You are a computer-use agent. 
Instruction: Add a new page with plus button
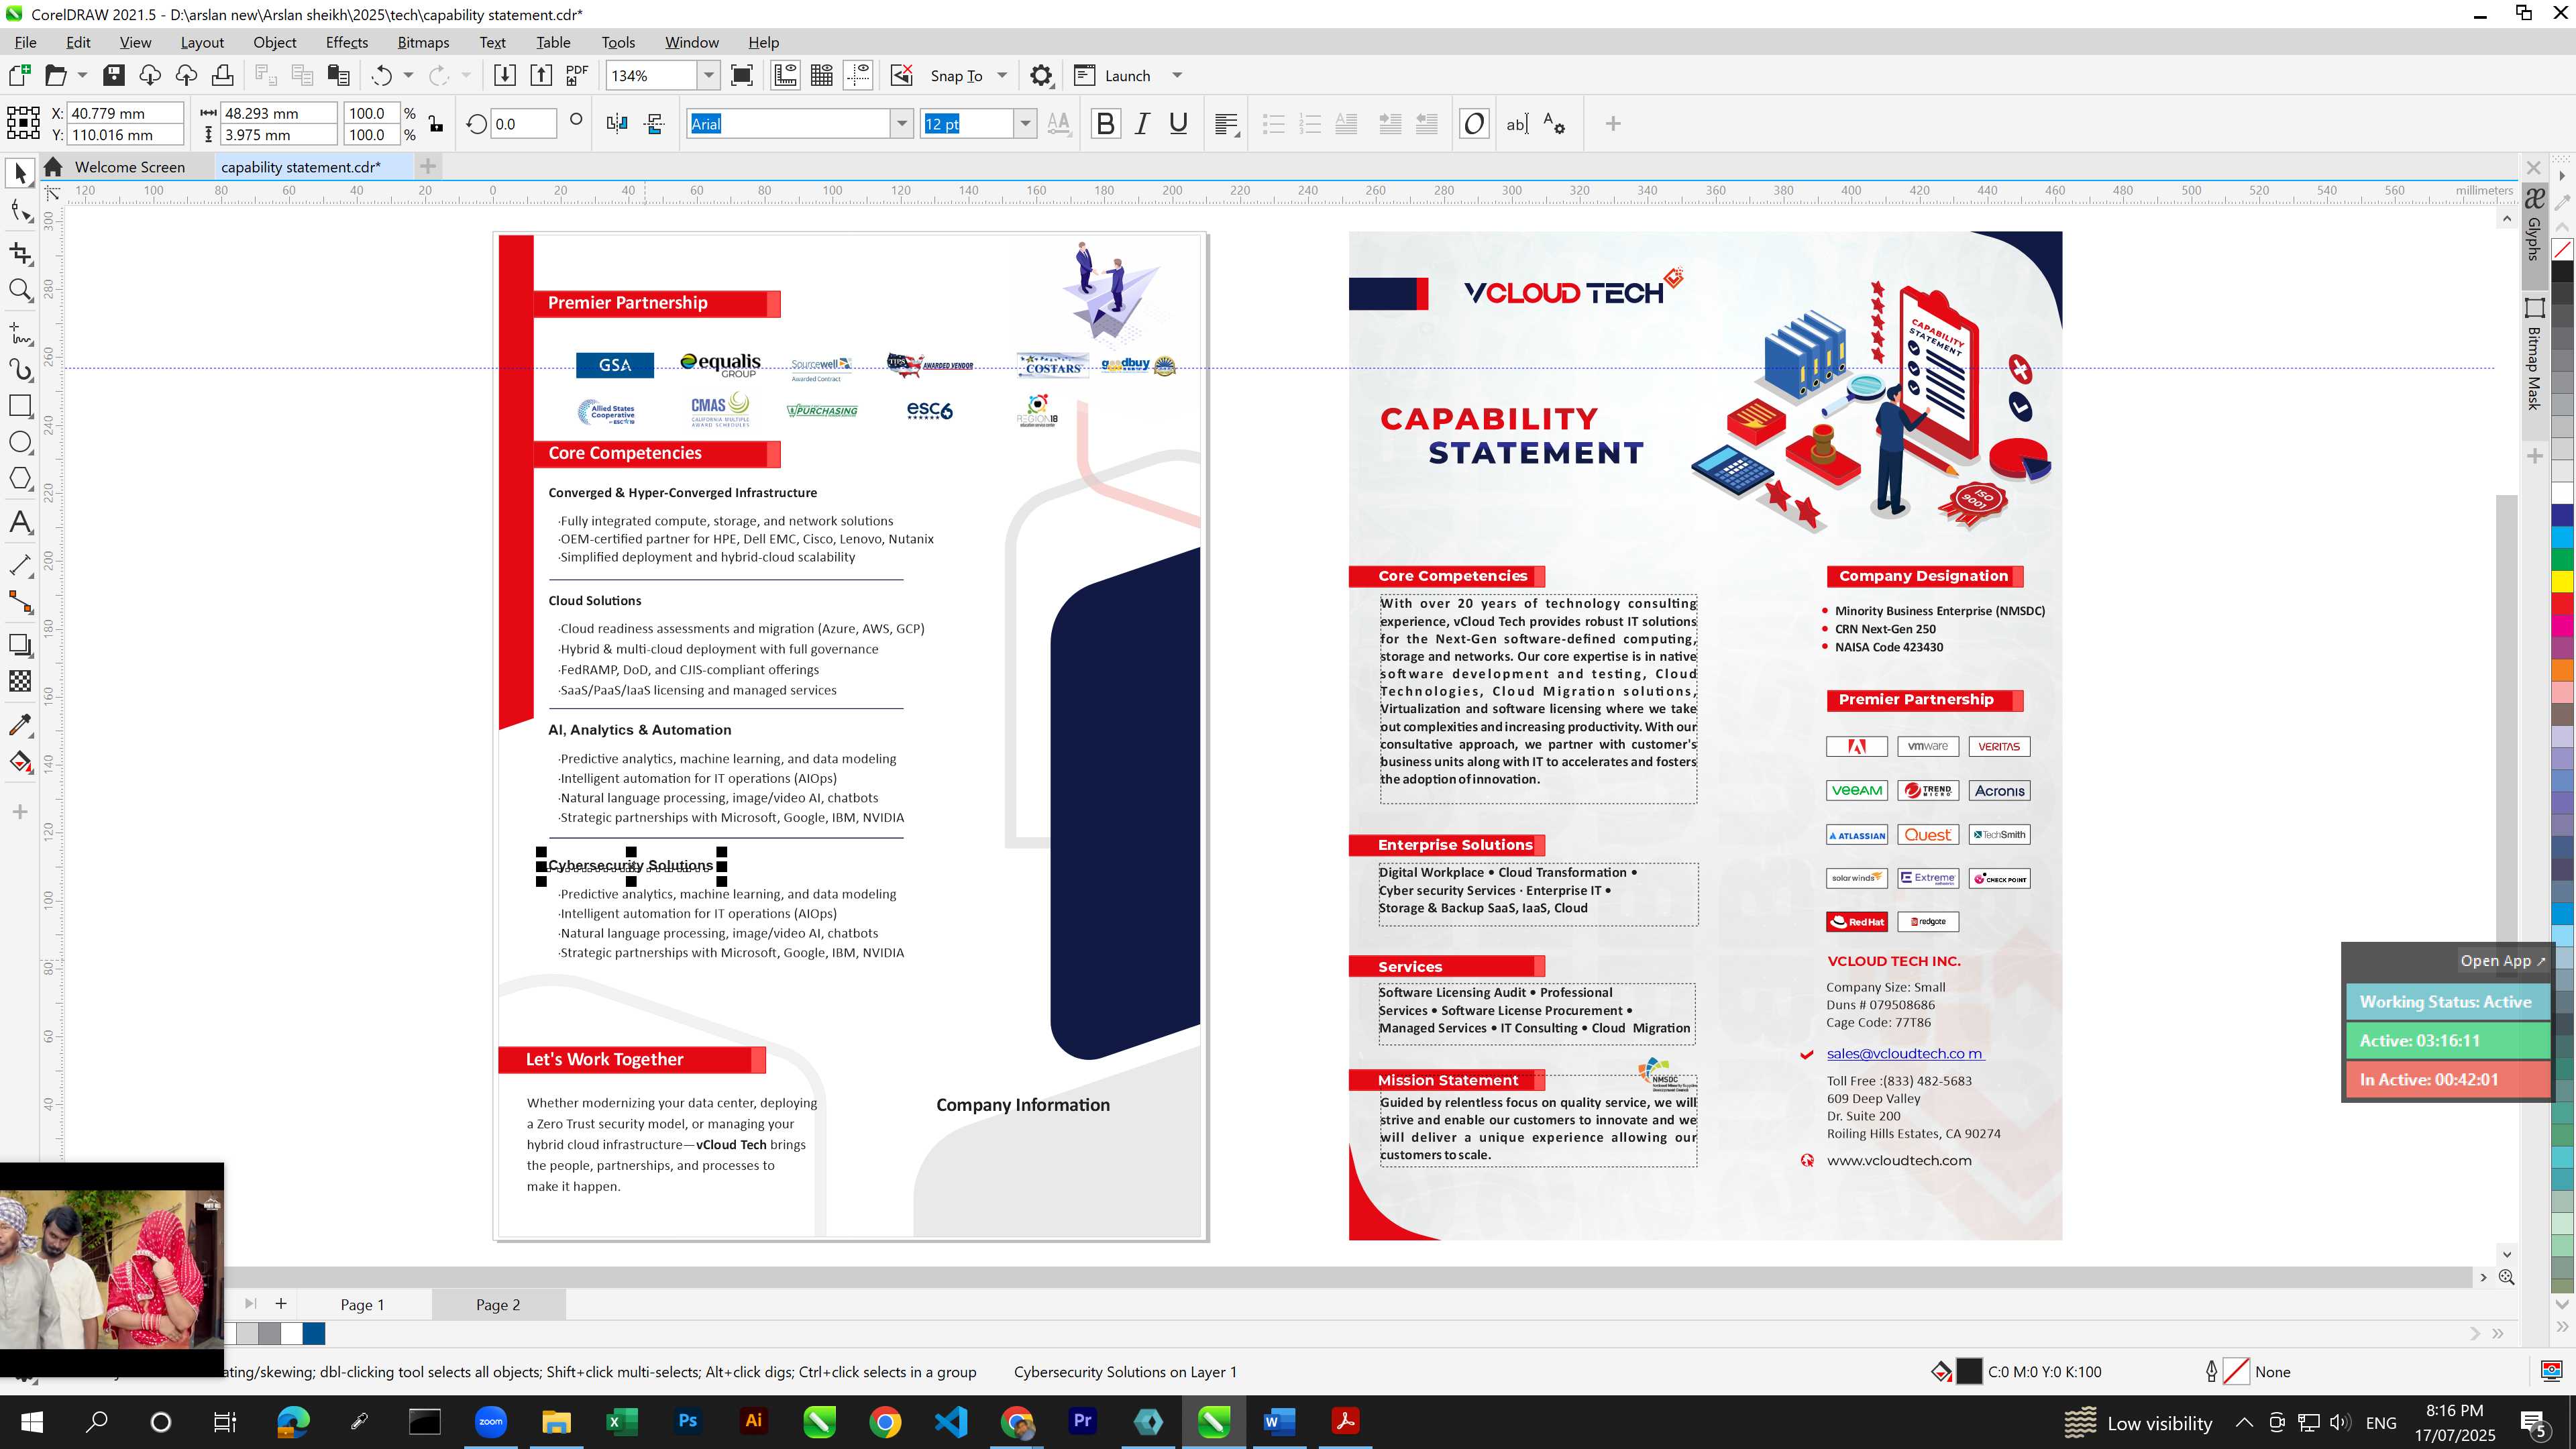point(281,1303)
